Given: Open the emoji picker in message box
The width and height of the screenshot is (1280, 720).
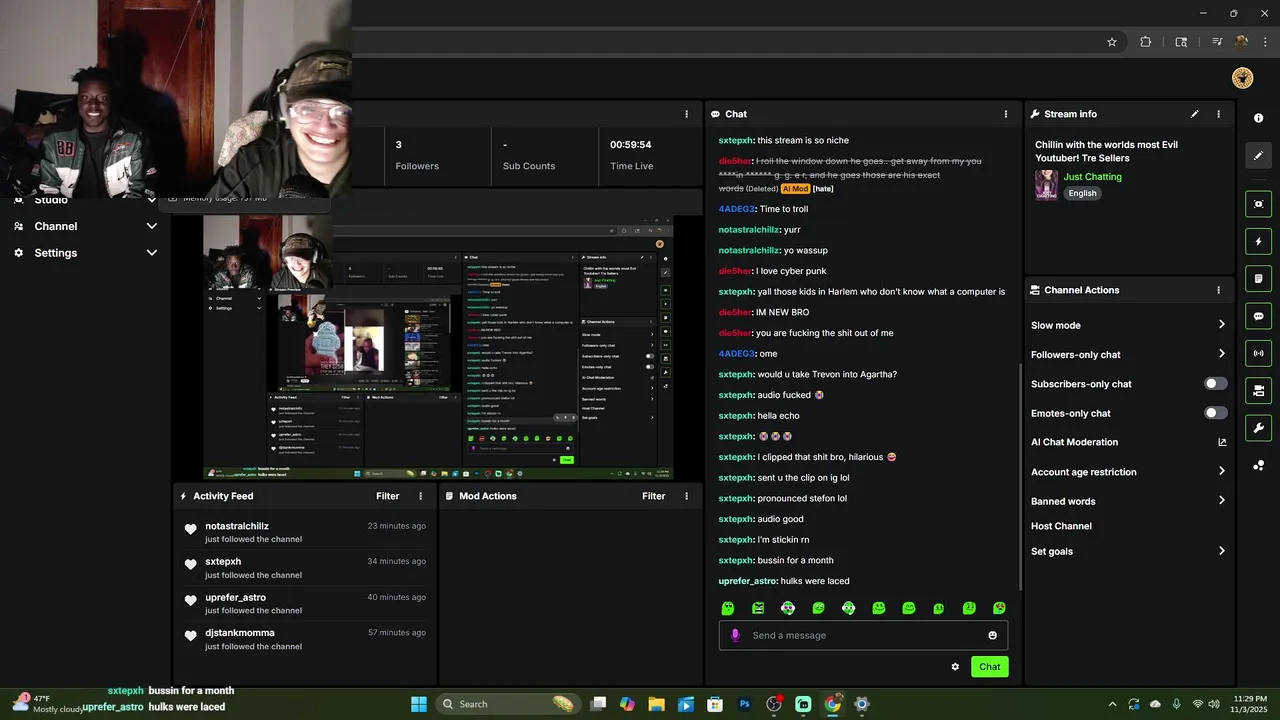Looking at the screenshot, I should [x=992, y=635].
